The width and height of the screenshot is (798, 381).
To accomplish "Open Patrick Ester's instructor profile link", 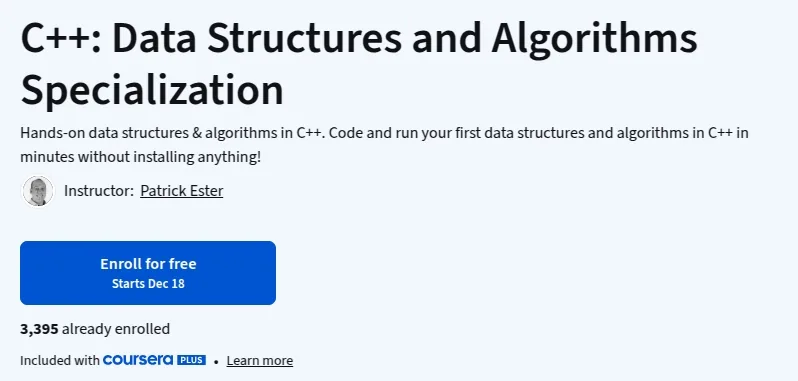I will pyautogui.click(x=182, y=191).
